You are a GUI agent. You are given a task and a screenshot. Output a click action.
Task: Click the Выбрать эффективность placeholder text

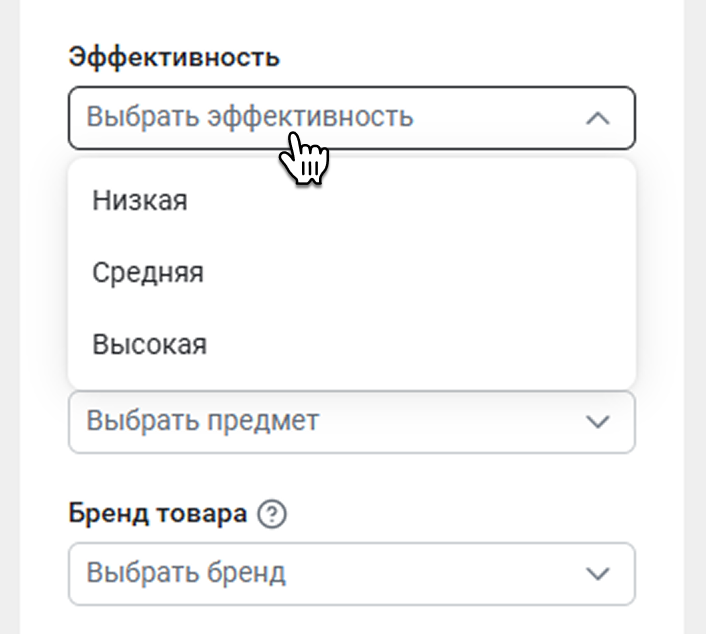tap(249, 117)
